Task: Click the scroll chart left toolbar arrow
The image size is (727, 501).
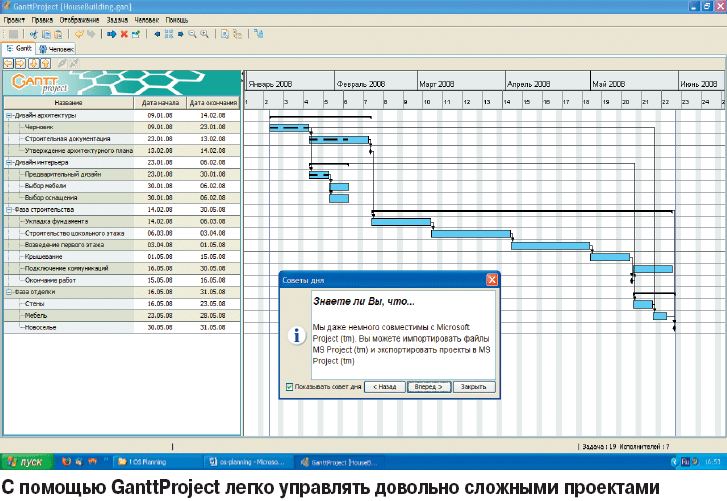Action: [157, 33]
